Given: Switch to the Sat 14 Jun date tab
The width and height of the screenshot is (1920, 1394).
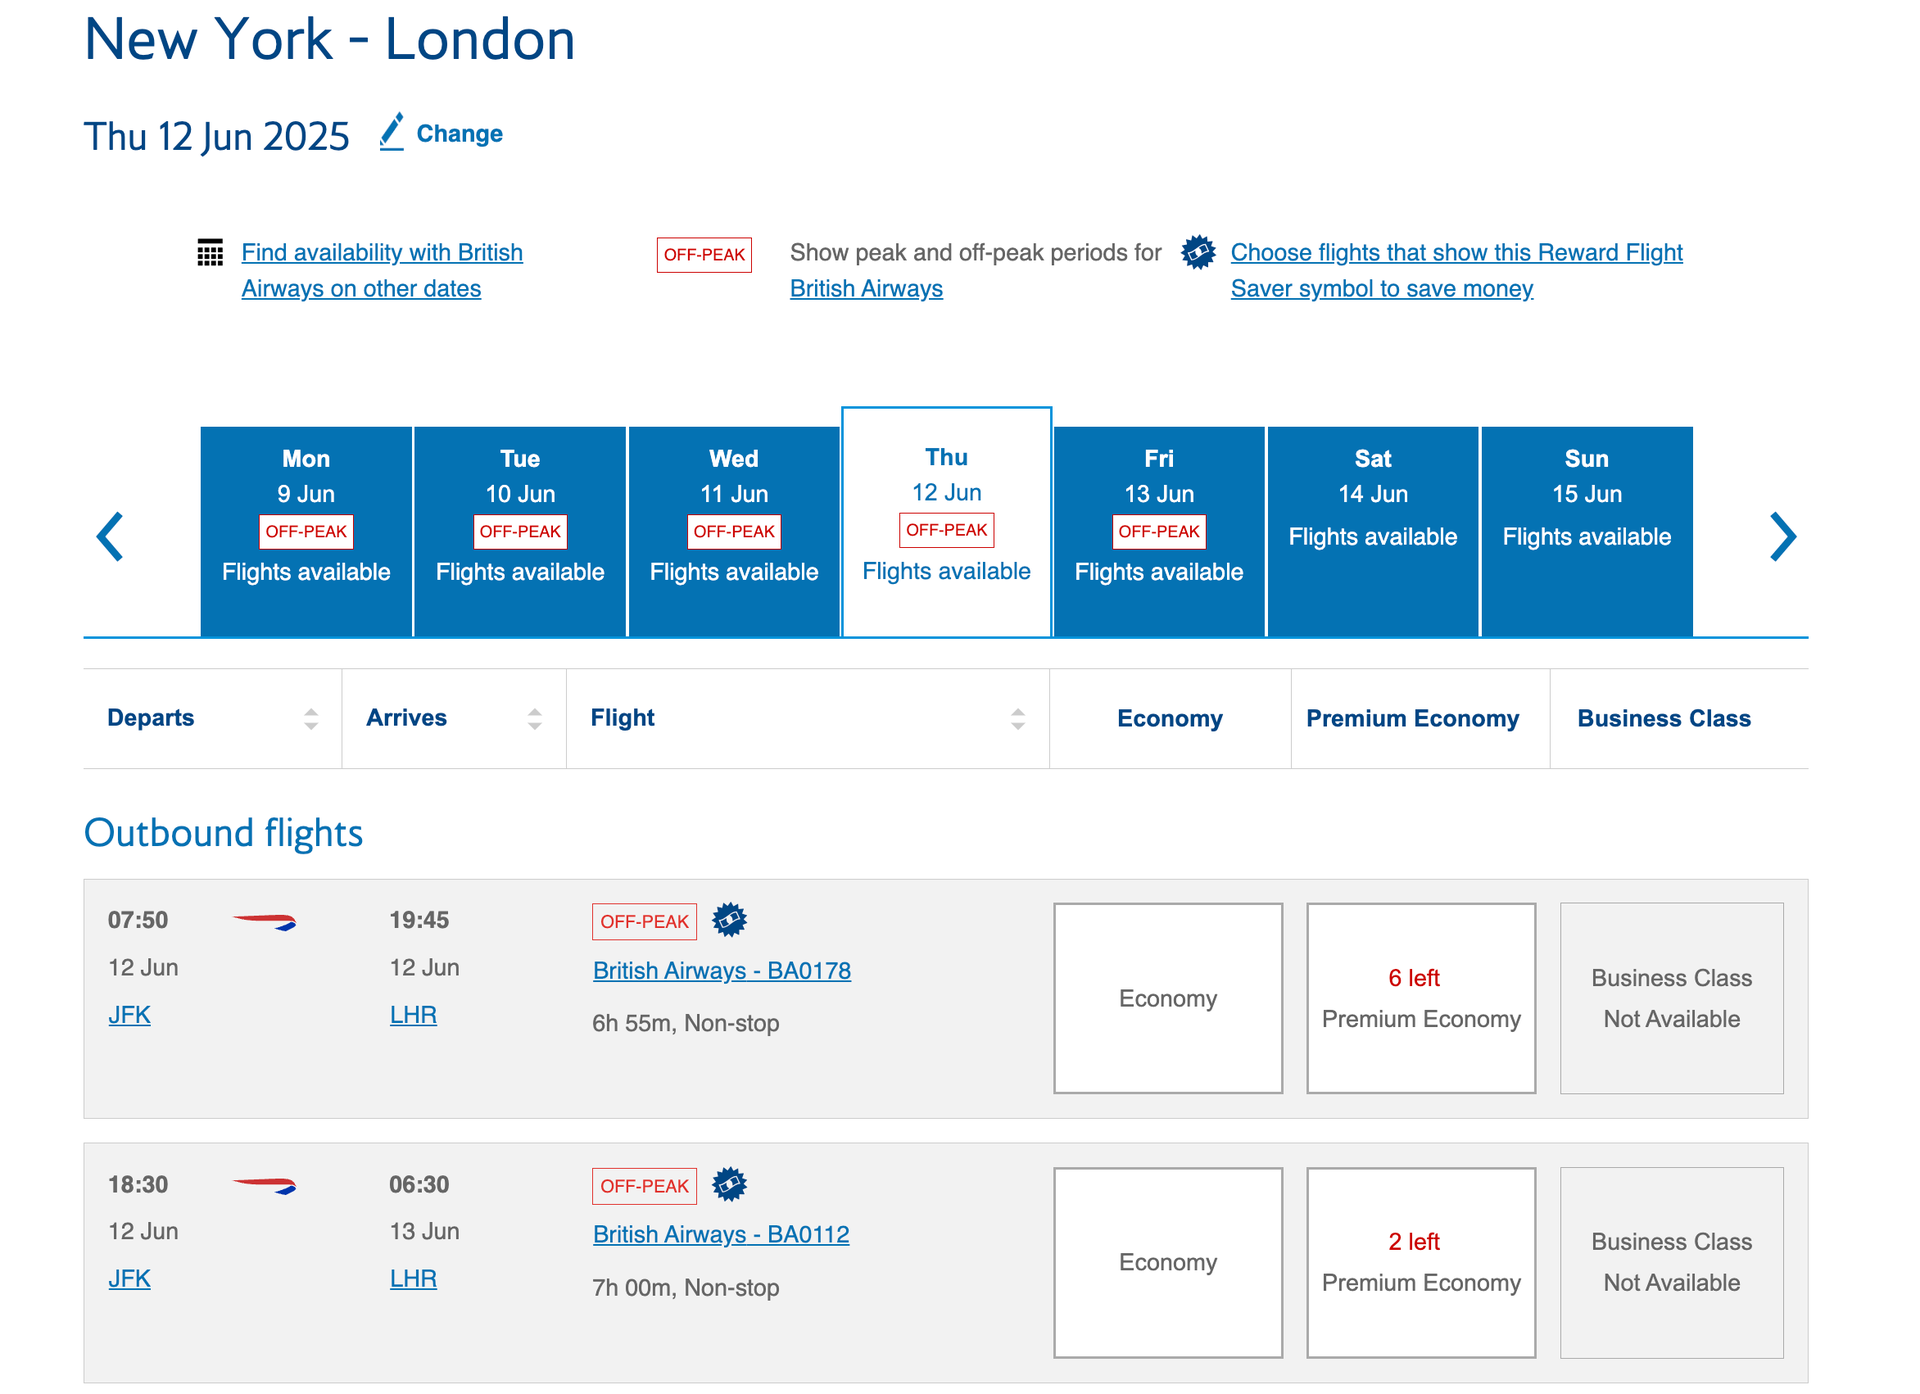Looking at the screenshot, I should [x=1372, y=520].
